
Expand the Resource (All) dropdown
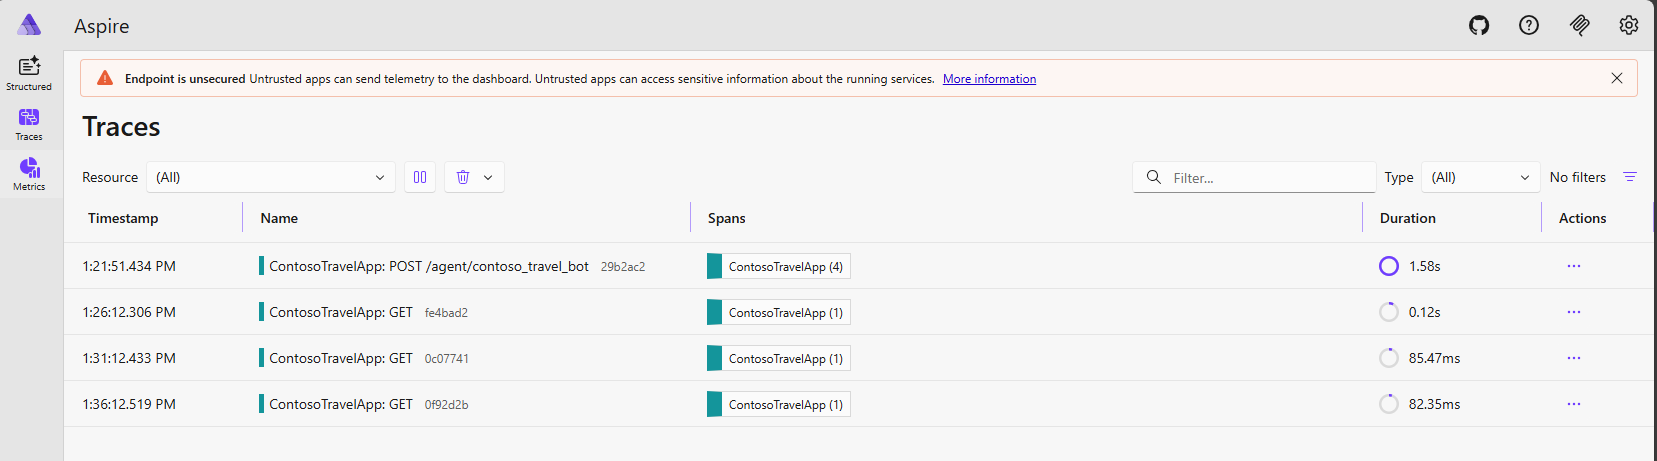tap(270, 177)
